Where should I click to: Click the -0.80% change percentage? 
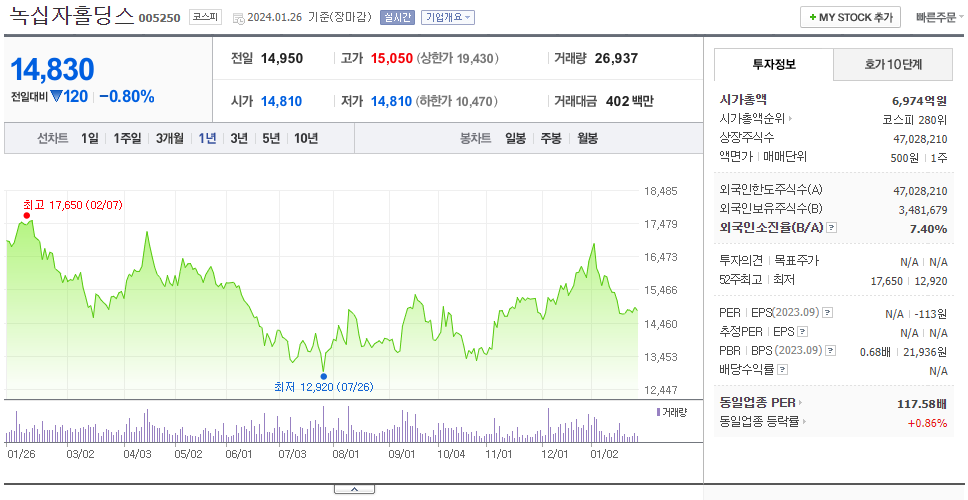click(127, 97)
